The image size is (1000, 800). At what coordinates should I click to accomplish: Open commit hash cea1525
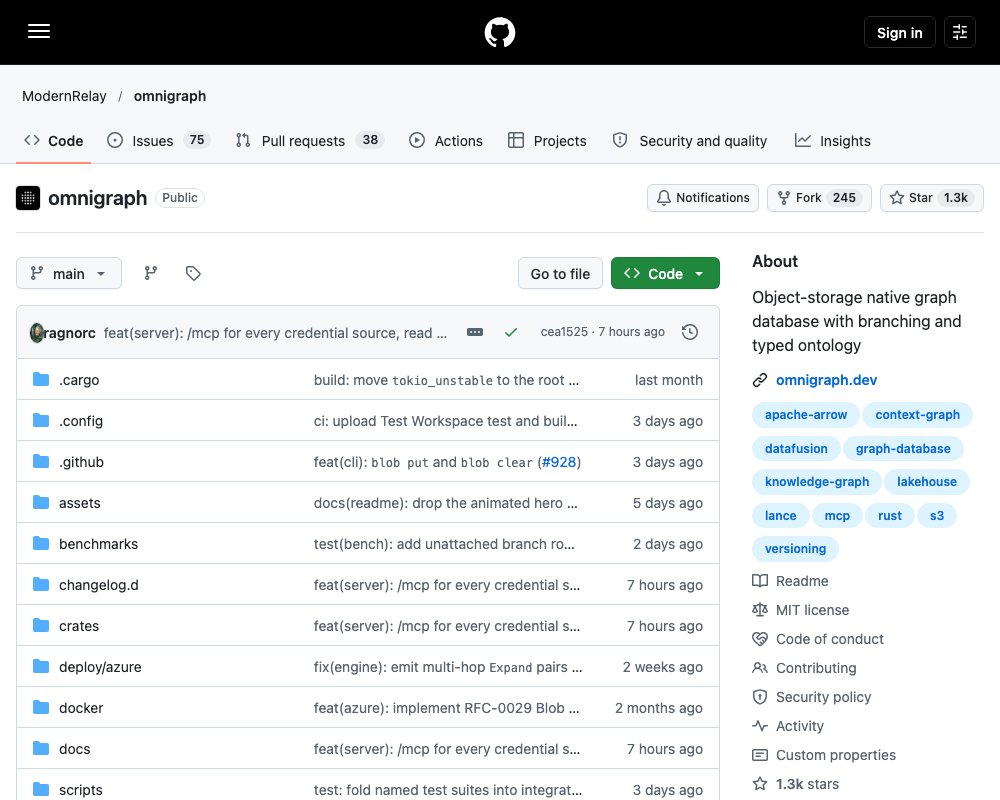tap(564, 332)
